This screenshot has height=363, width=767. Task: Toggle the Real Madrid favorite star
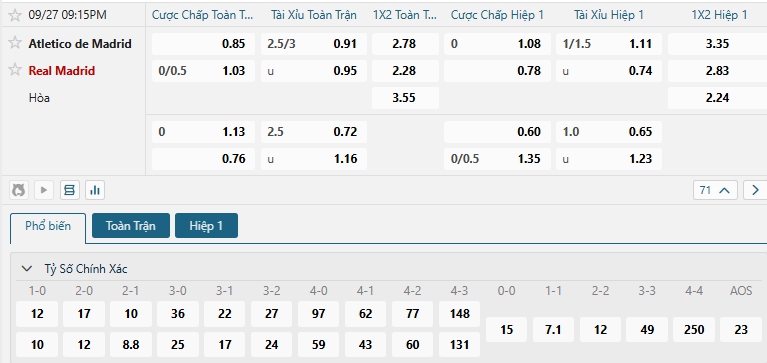(x=15, y=69)
